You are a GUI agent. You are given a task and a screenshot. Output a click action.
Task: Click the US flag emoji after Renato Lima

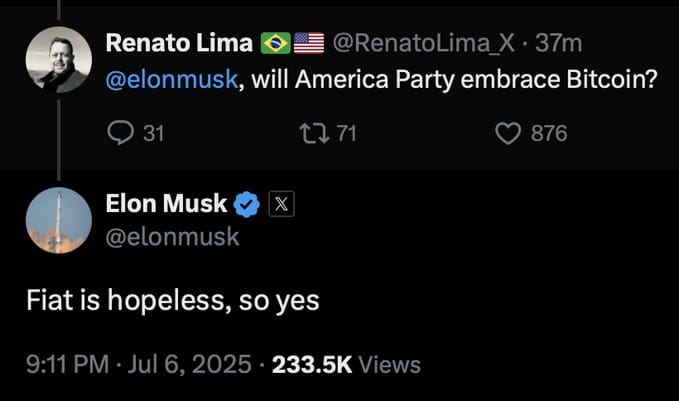[x=309, y=43]
